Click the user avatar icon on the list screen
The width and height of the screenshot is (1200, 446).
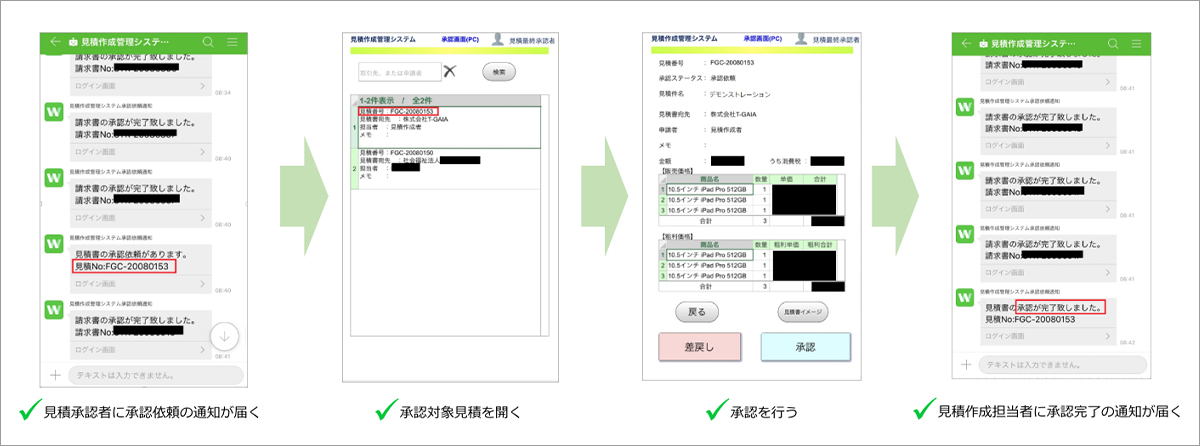pyautogui.click(x=497, y=39)
